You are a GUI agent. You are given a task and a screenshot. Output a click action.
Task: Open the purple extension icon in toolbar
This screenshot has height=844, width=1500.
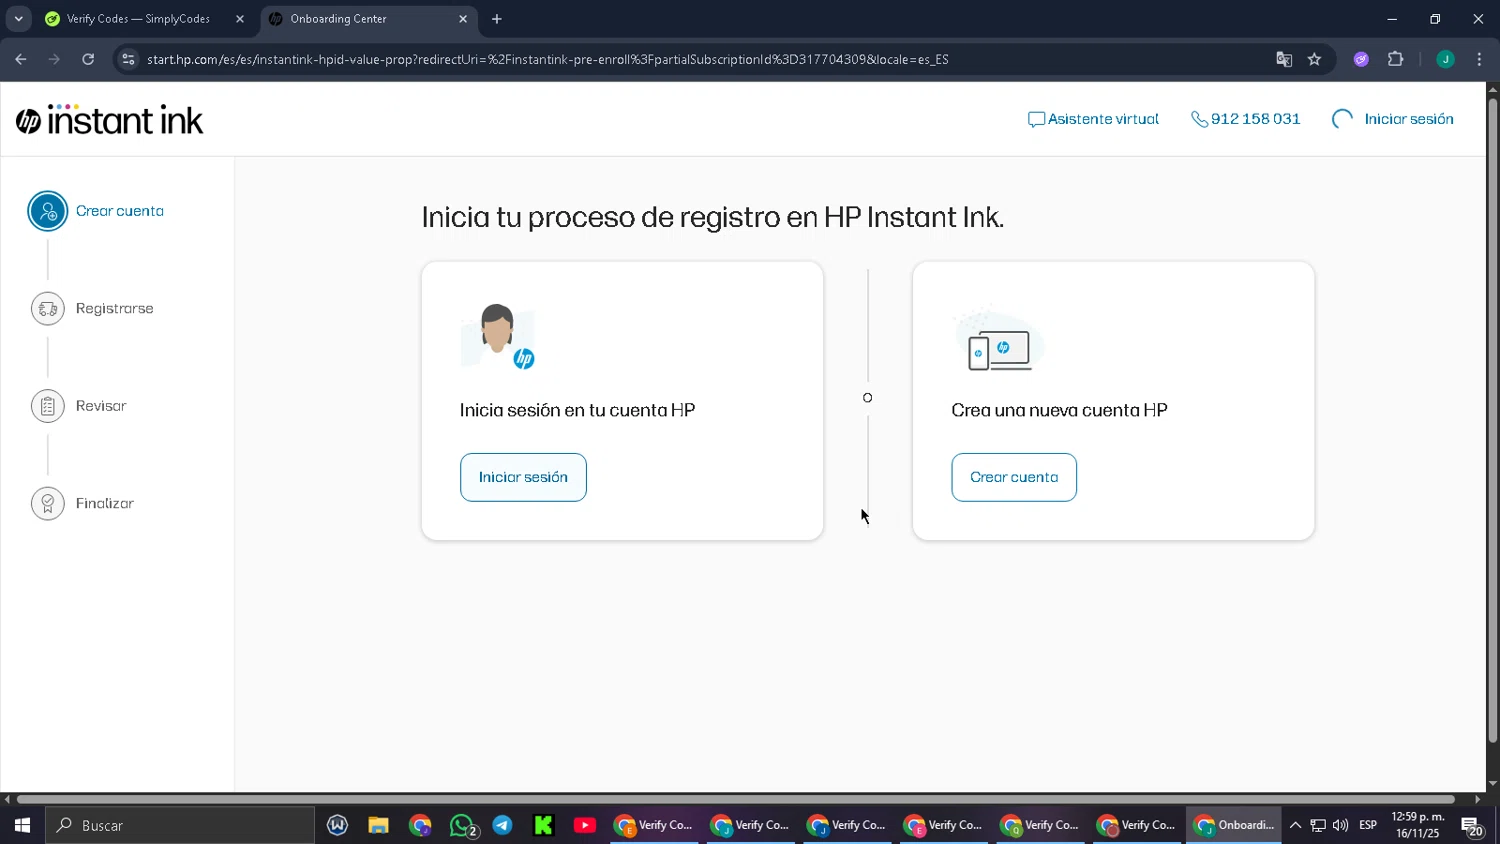coord(1361,59)
